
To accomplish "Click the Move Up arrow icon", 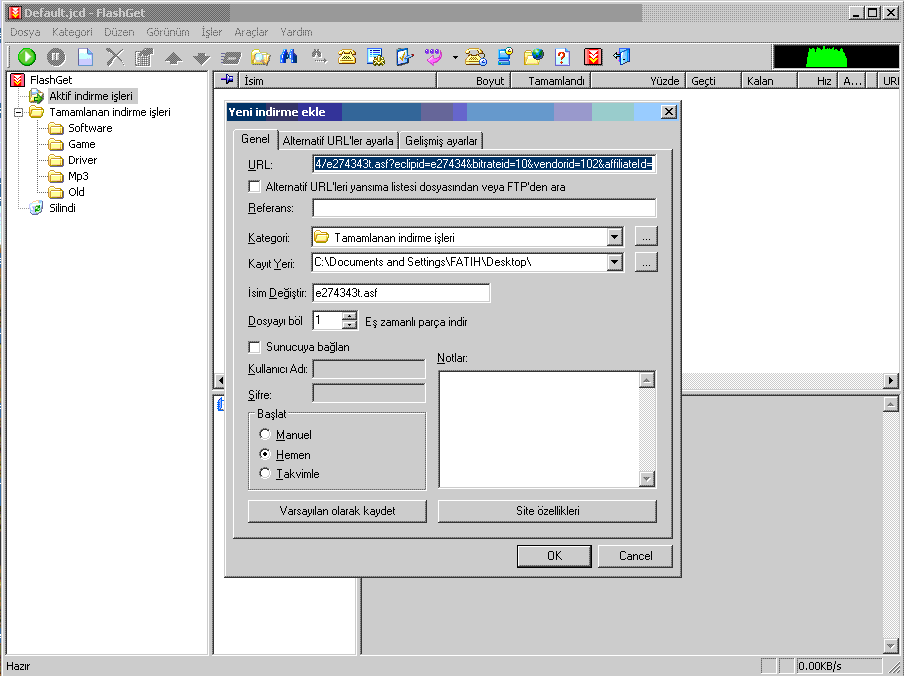I will [174, 58].
